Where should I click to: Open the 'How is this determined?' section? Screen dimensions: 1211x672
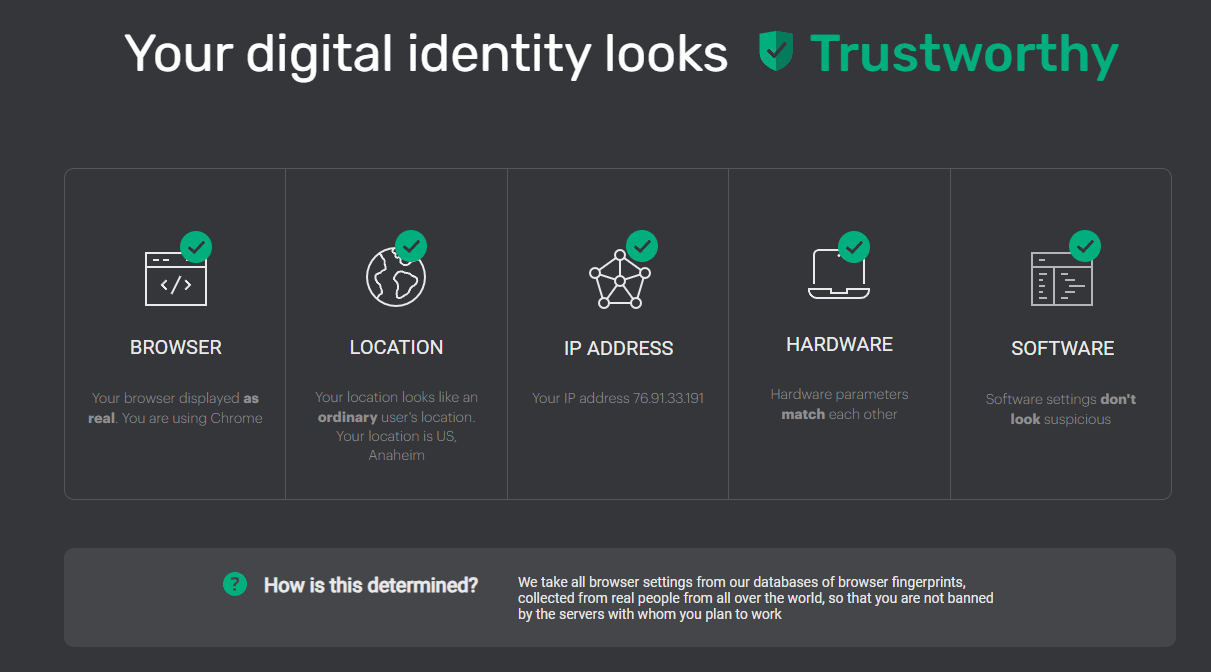[x=370, y=585]
